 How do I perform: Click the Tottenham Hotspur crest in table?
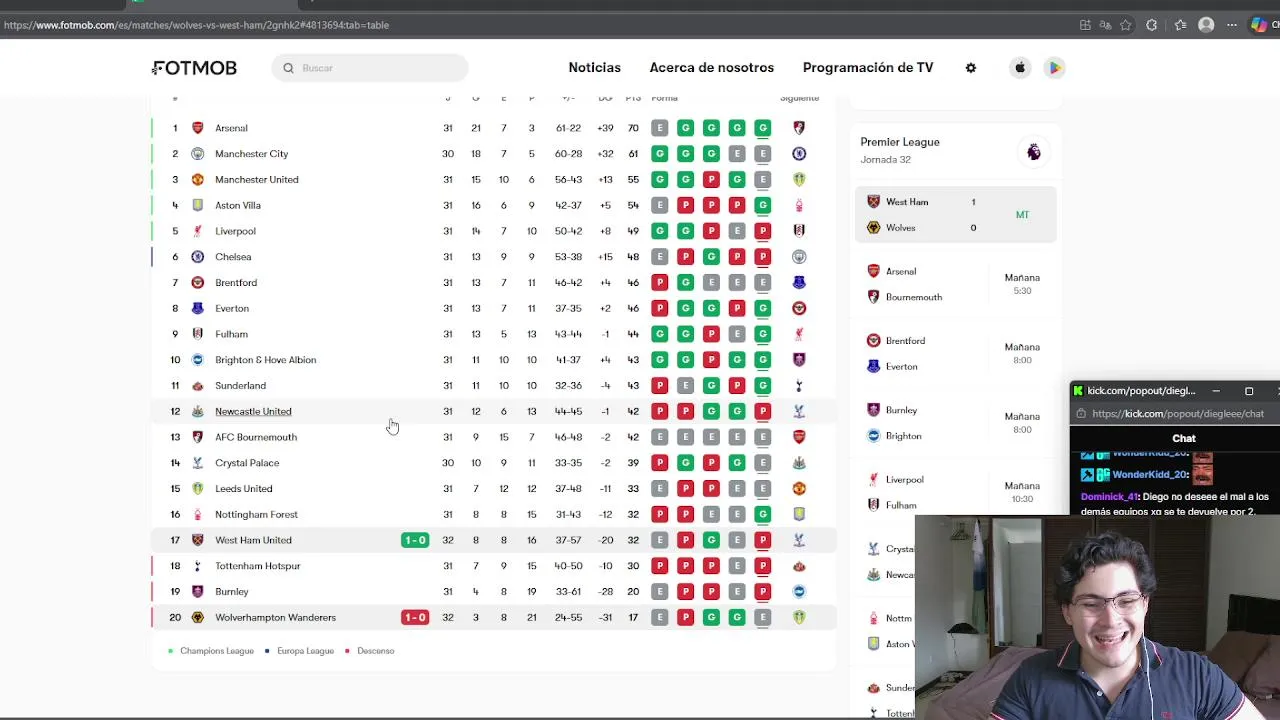(197, 566)
